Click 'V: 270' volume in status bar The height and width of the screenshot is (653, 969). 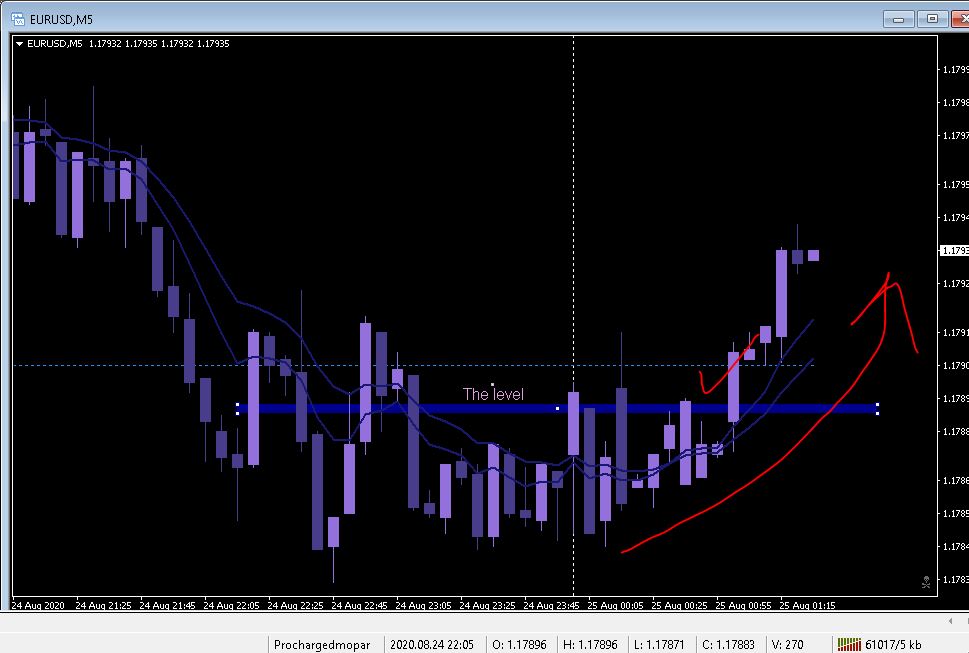pyautogui.click(x=788, y=645)
